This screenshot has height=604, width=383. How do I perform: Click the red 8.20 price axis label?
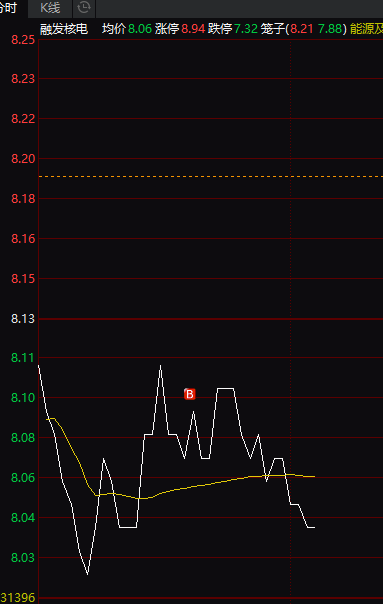click(x=23, y=158)
